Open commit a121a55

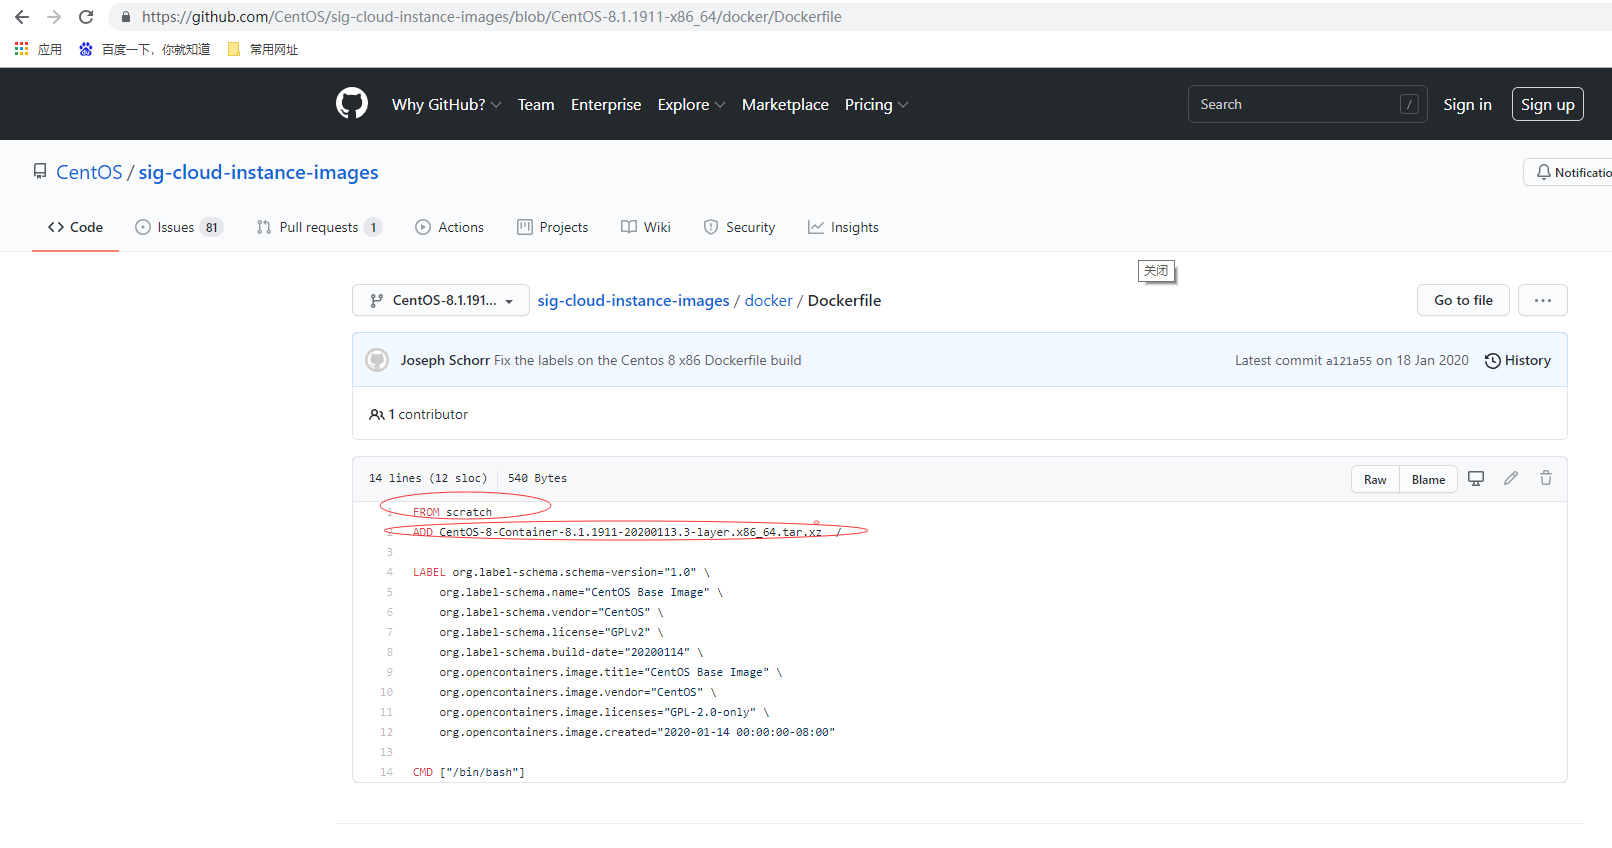[1349, 361]
